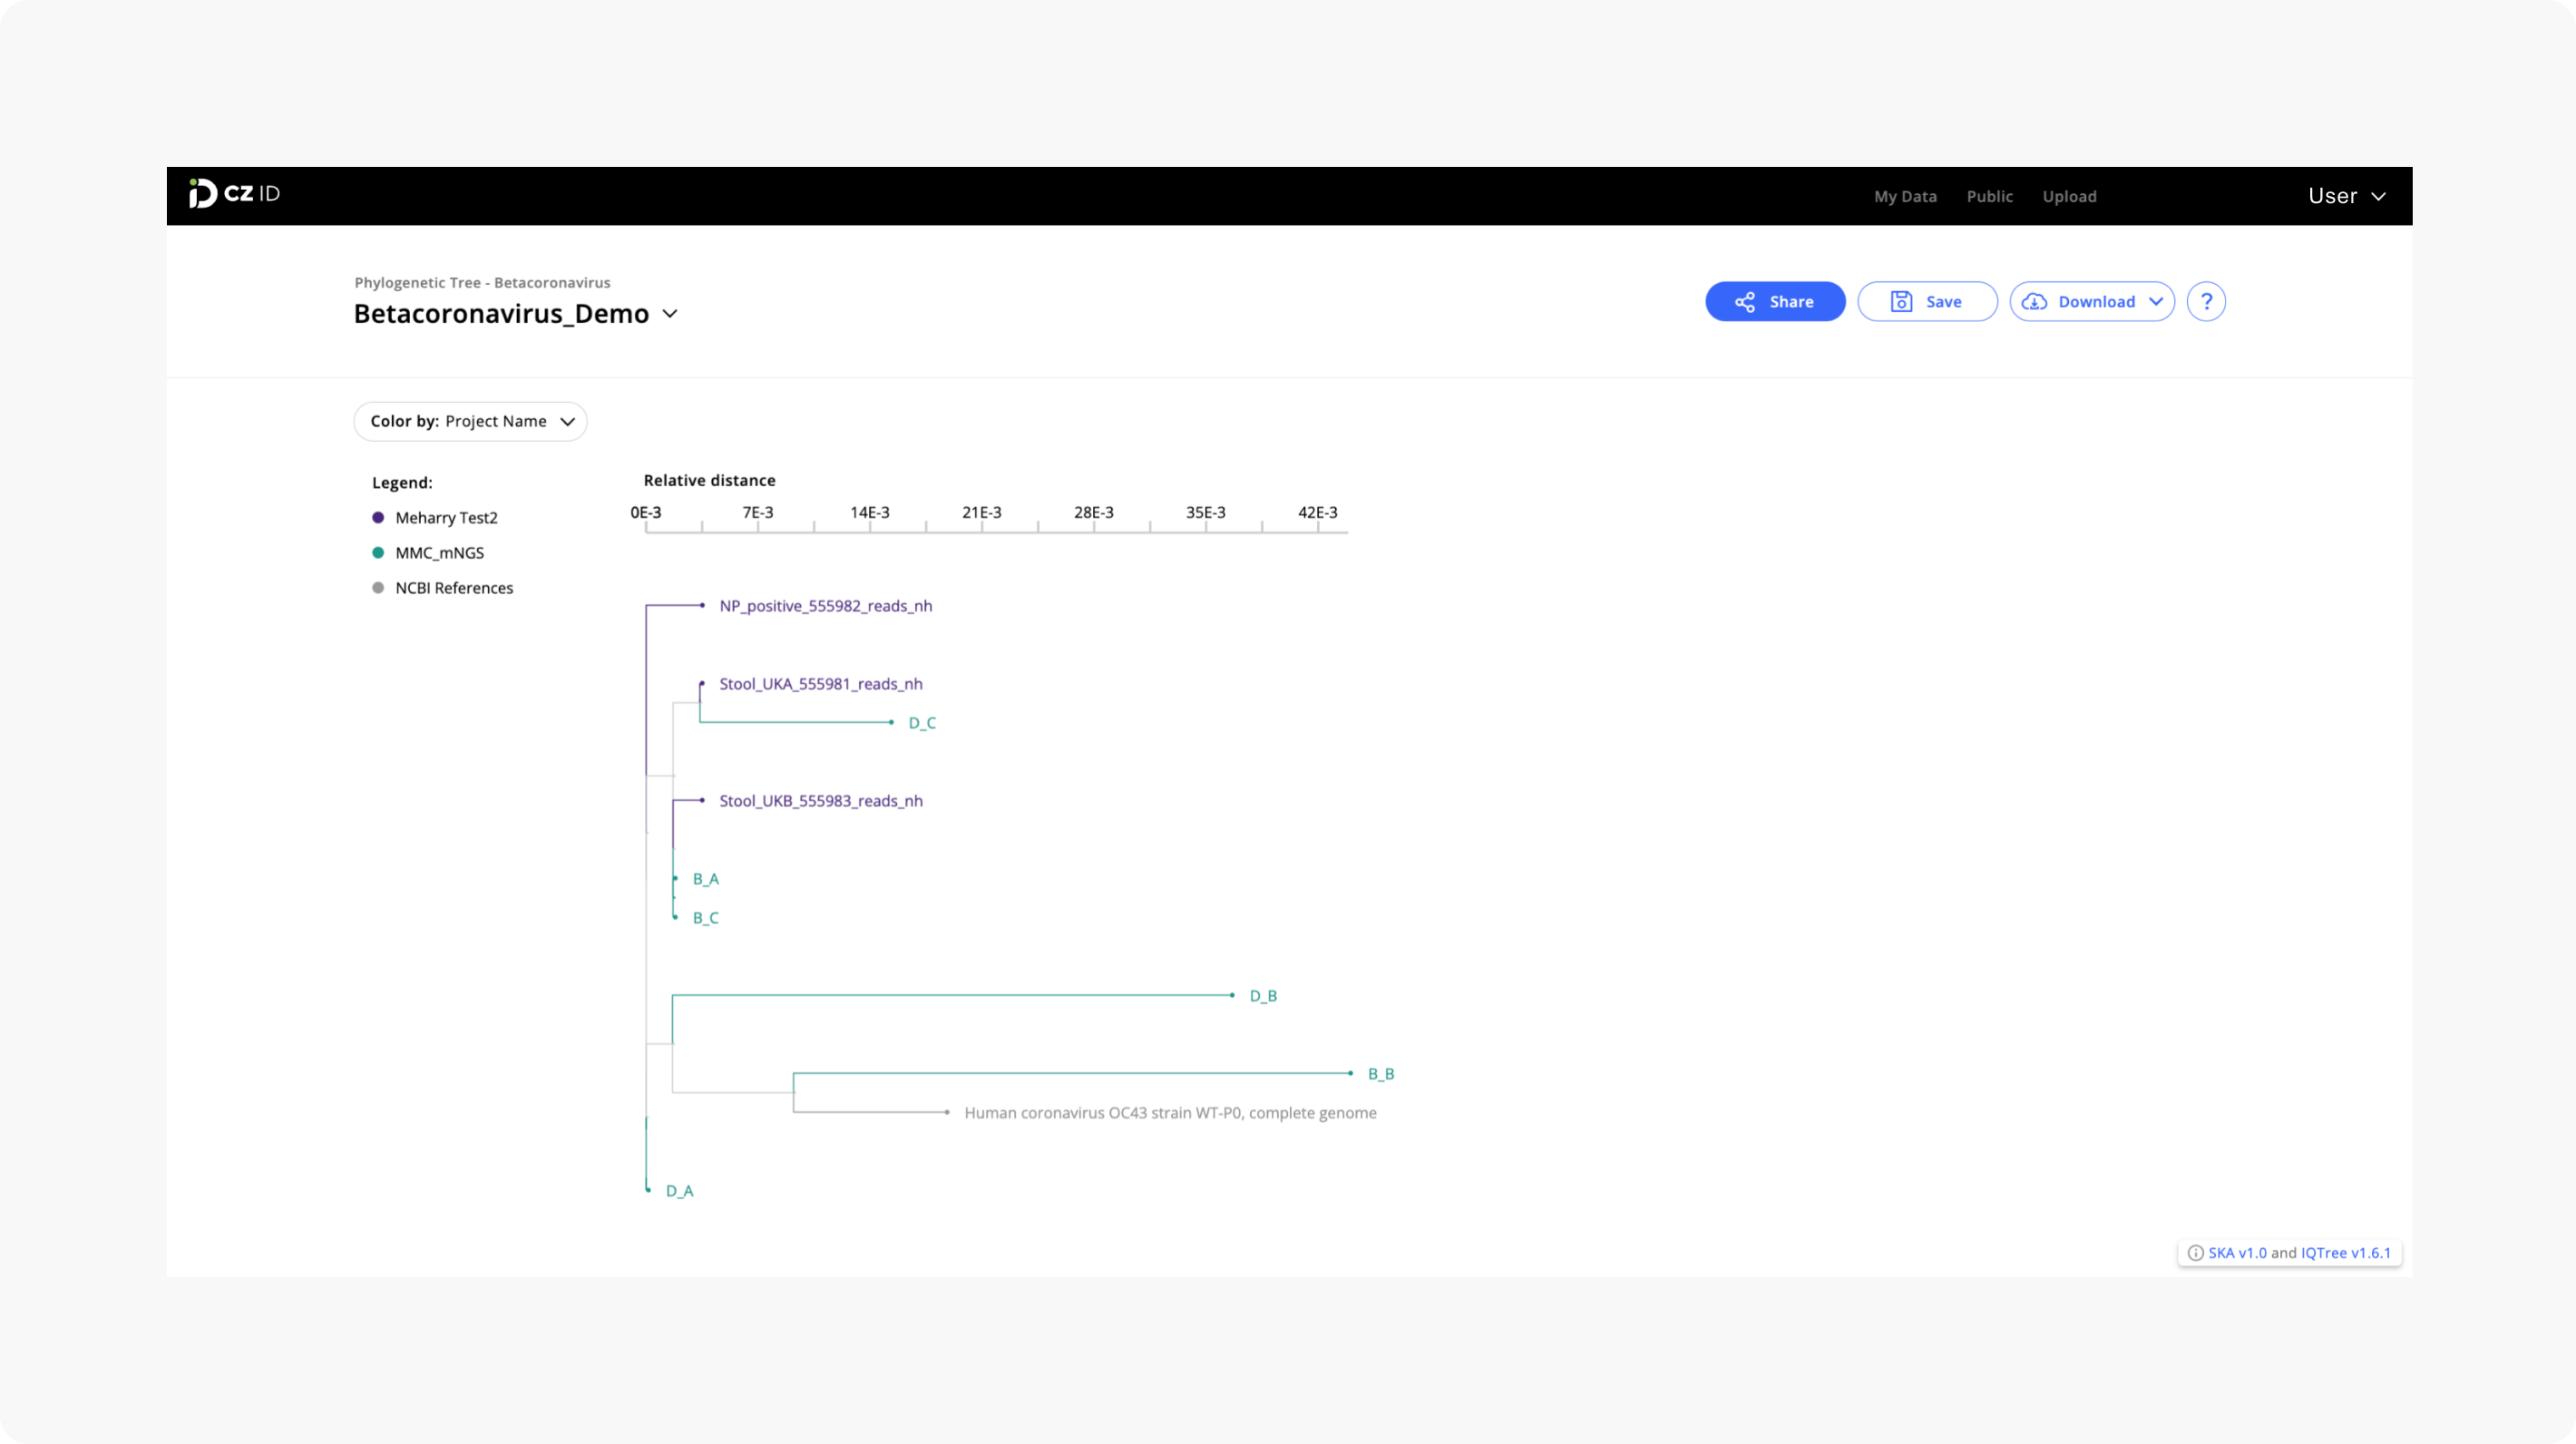Click the info icon beside SKA v1.0
Viewport: 2576px width, 1444px height.
point(2196,1253)
